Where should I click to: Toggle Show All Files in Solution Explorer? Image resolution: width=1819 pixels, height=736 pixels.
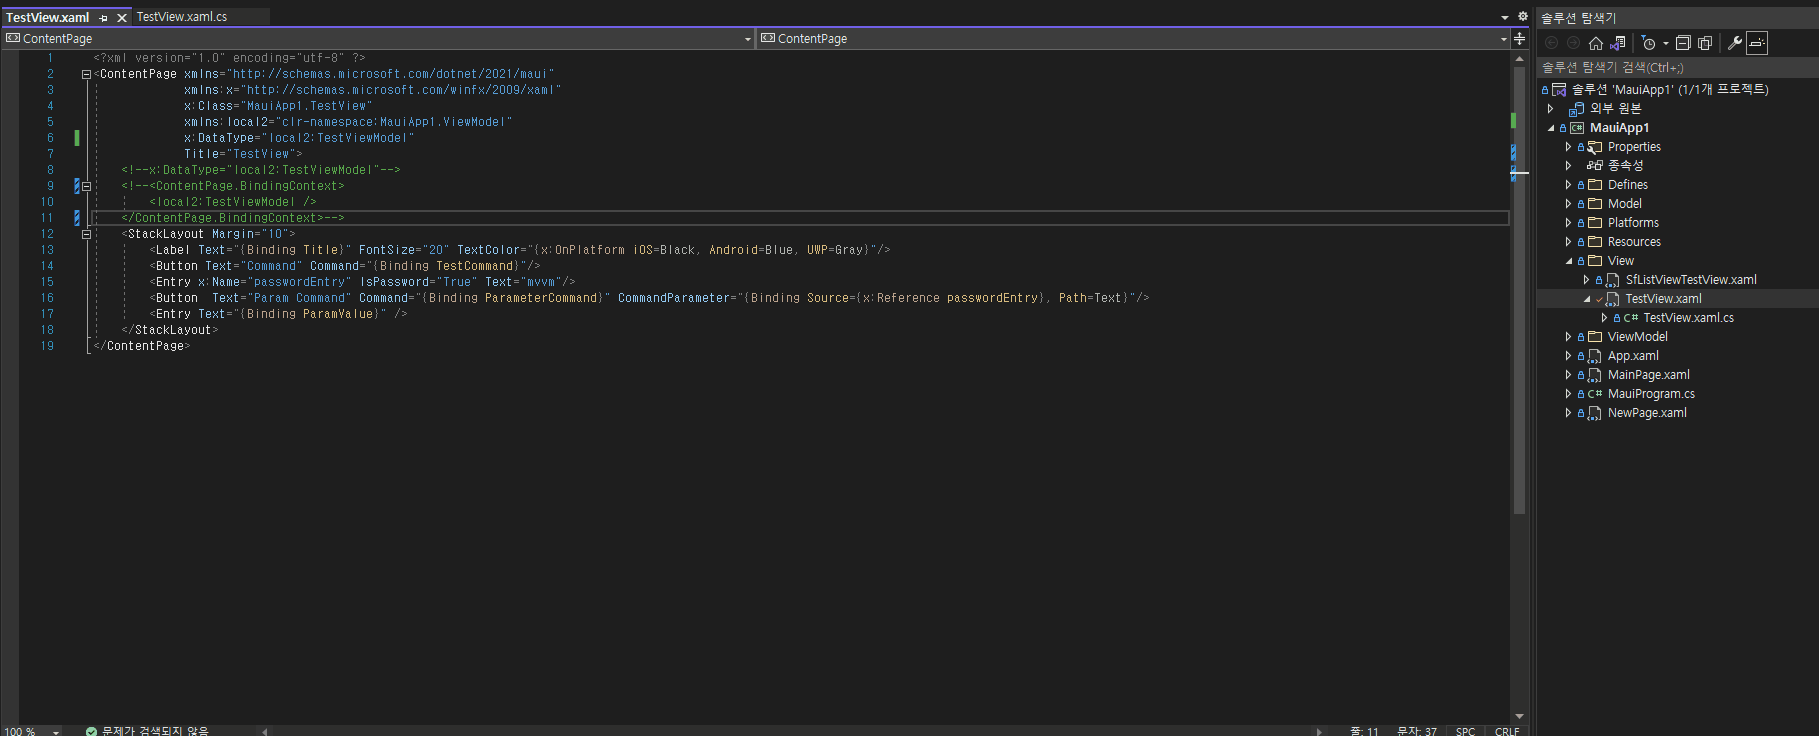point(1705,43)
